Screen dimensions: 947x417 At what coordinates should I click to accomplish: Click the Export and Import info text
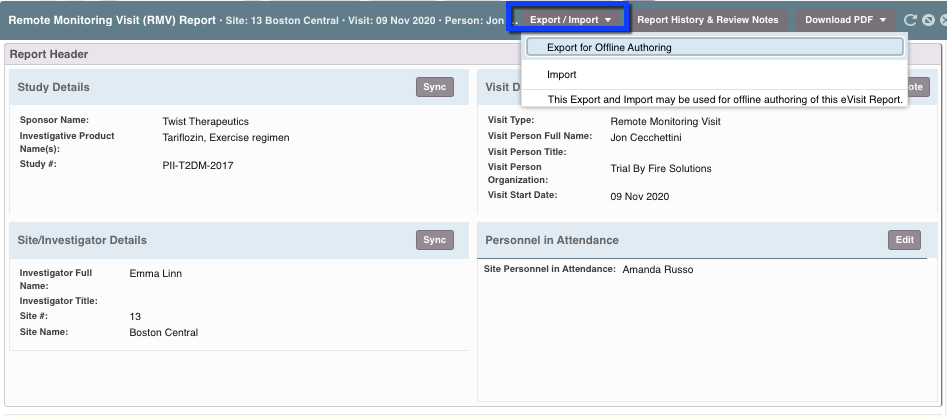[724, 99]
